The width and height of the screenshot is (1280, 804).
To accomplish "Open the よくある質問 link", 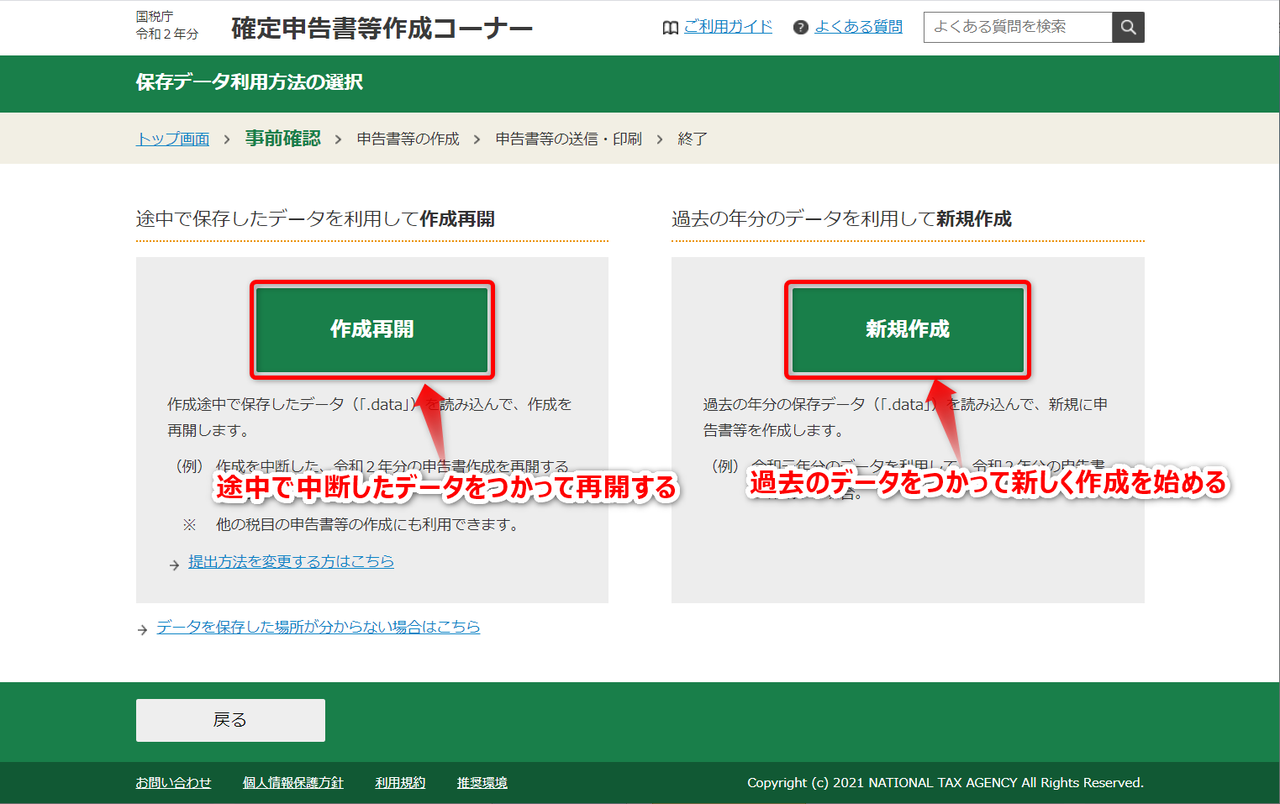I will 858,27.
